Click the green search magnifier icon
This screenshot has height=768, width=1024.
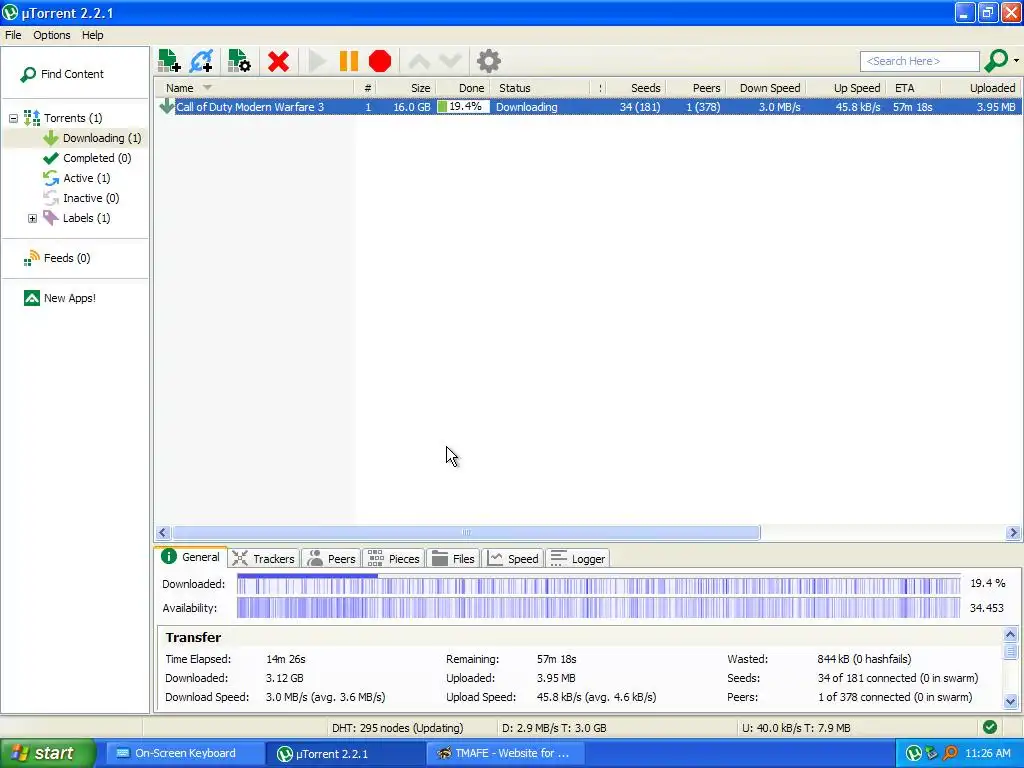[x=996, y=61]
